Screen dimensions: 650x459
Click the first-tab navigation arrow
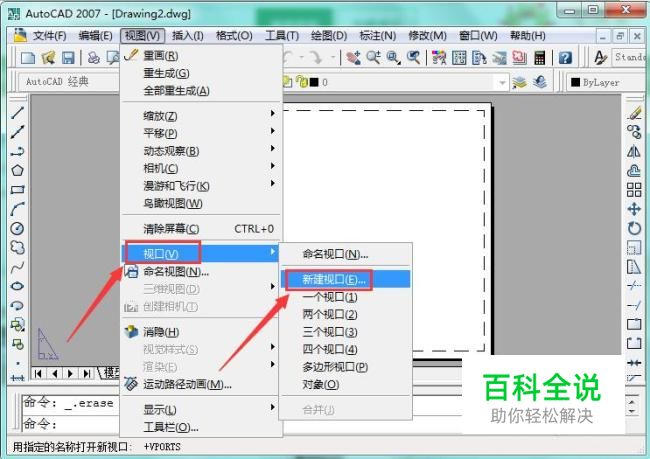click(39, 374)
